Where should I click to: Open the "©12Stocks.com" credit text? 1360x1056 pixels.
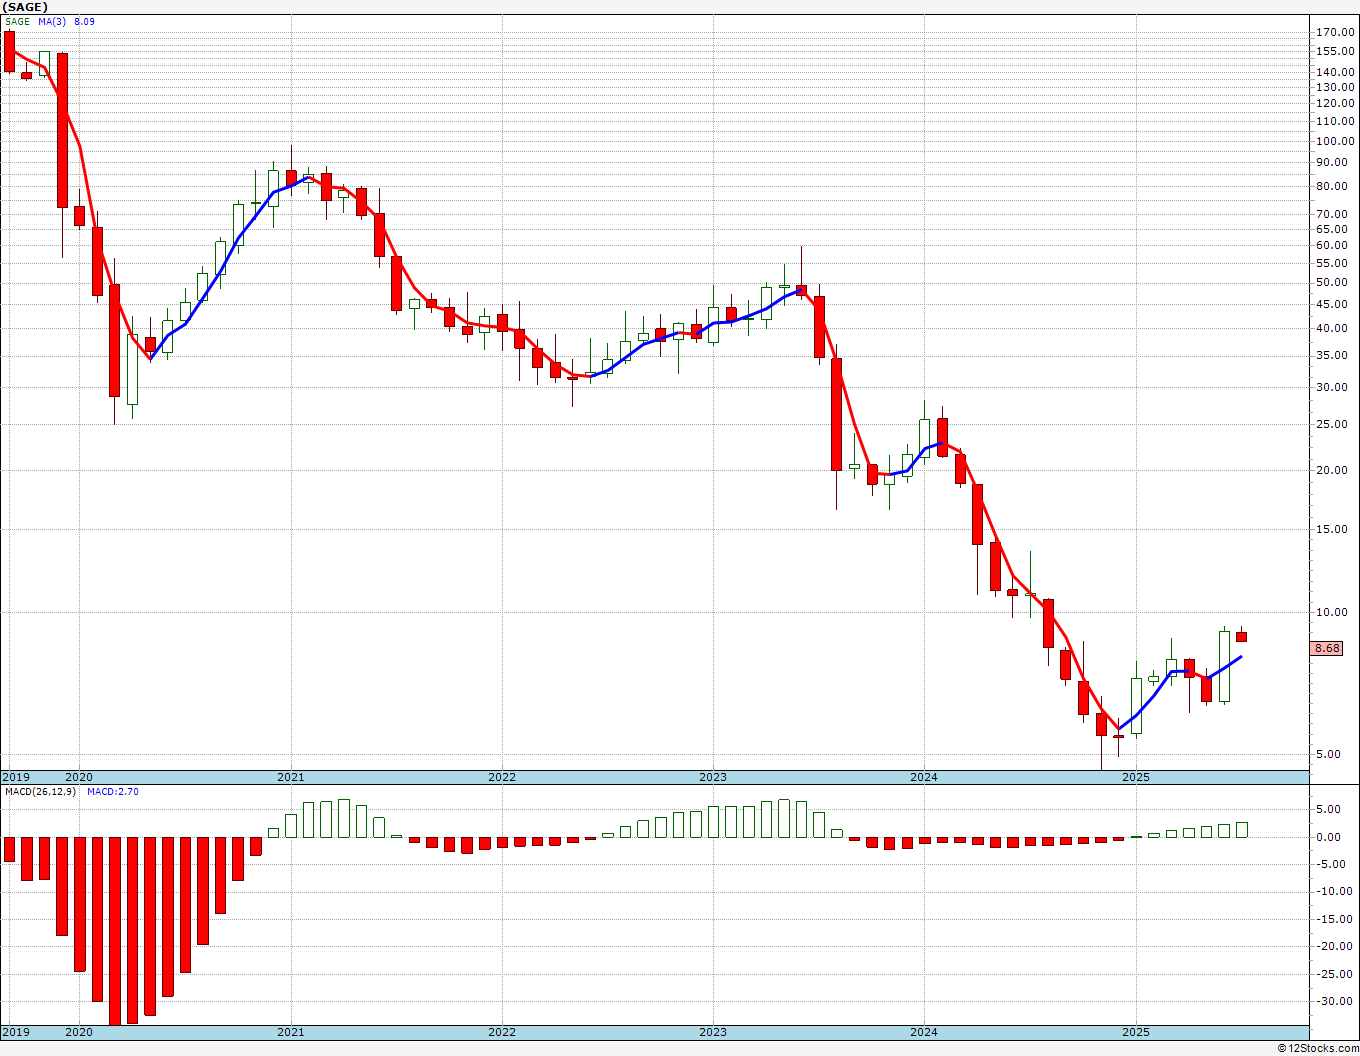(x=1318, y=1048)
